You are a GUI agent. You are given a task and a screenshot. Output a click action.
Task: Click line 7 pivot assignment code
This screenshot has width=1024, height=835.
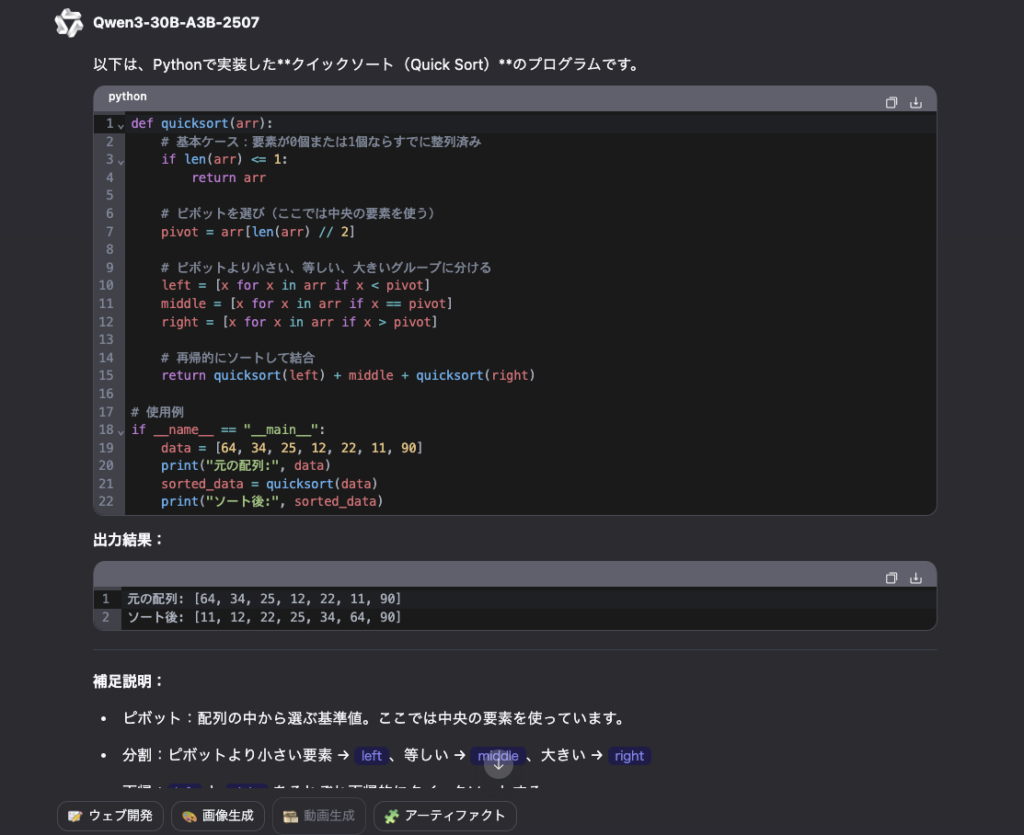[x=257, y=232]
